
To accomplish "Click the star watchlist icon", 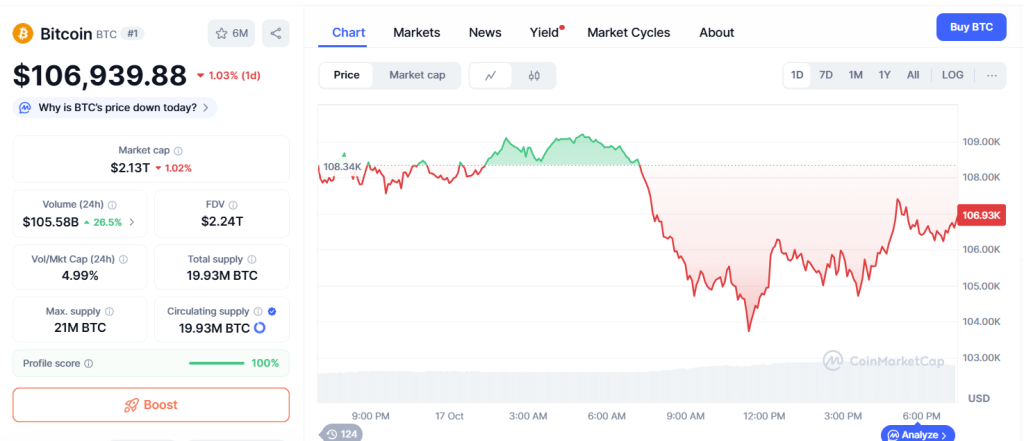I will click(221, 34).
